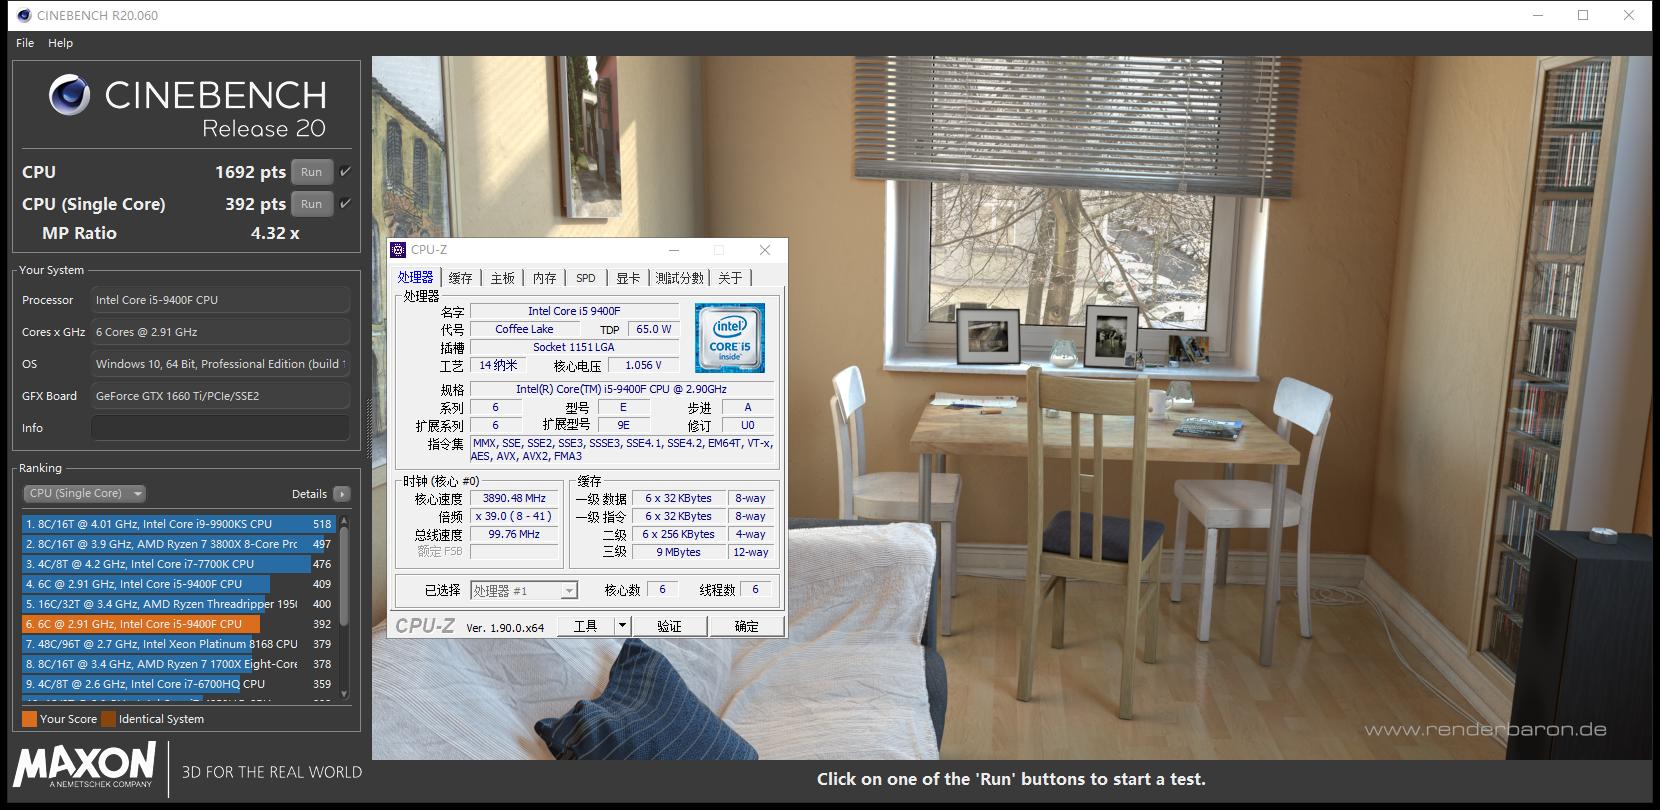Image resolution: width=1660 pixels, height=810 pixels.
Task: Click the ranking list scroll-up arrow
Action: coord(345,521)
